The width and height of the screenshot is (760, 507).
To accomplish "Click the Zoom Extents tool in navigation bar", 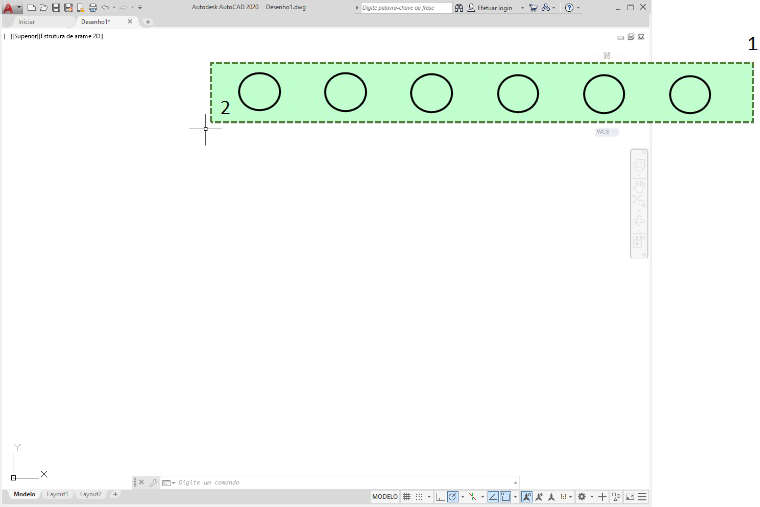I will (638, 202).
